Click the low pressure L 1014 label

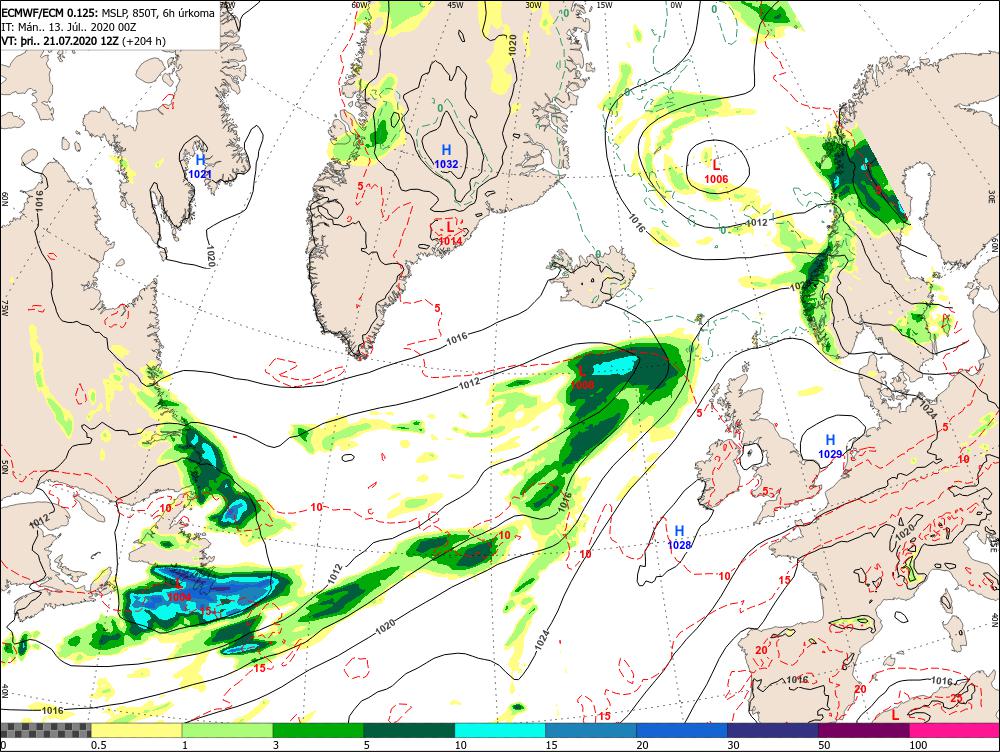click(450, 233)
